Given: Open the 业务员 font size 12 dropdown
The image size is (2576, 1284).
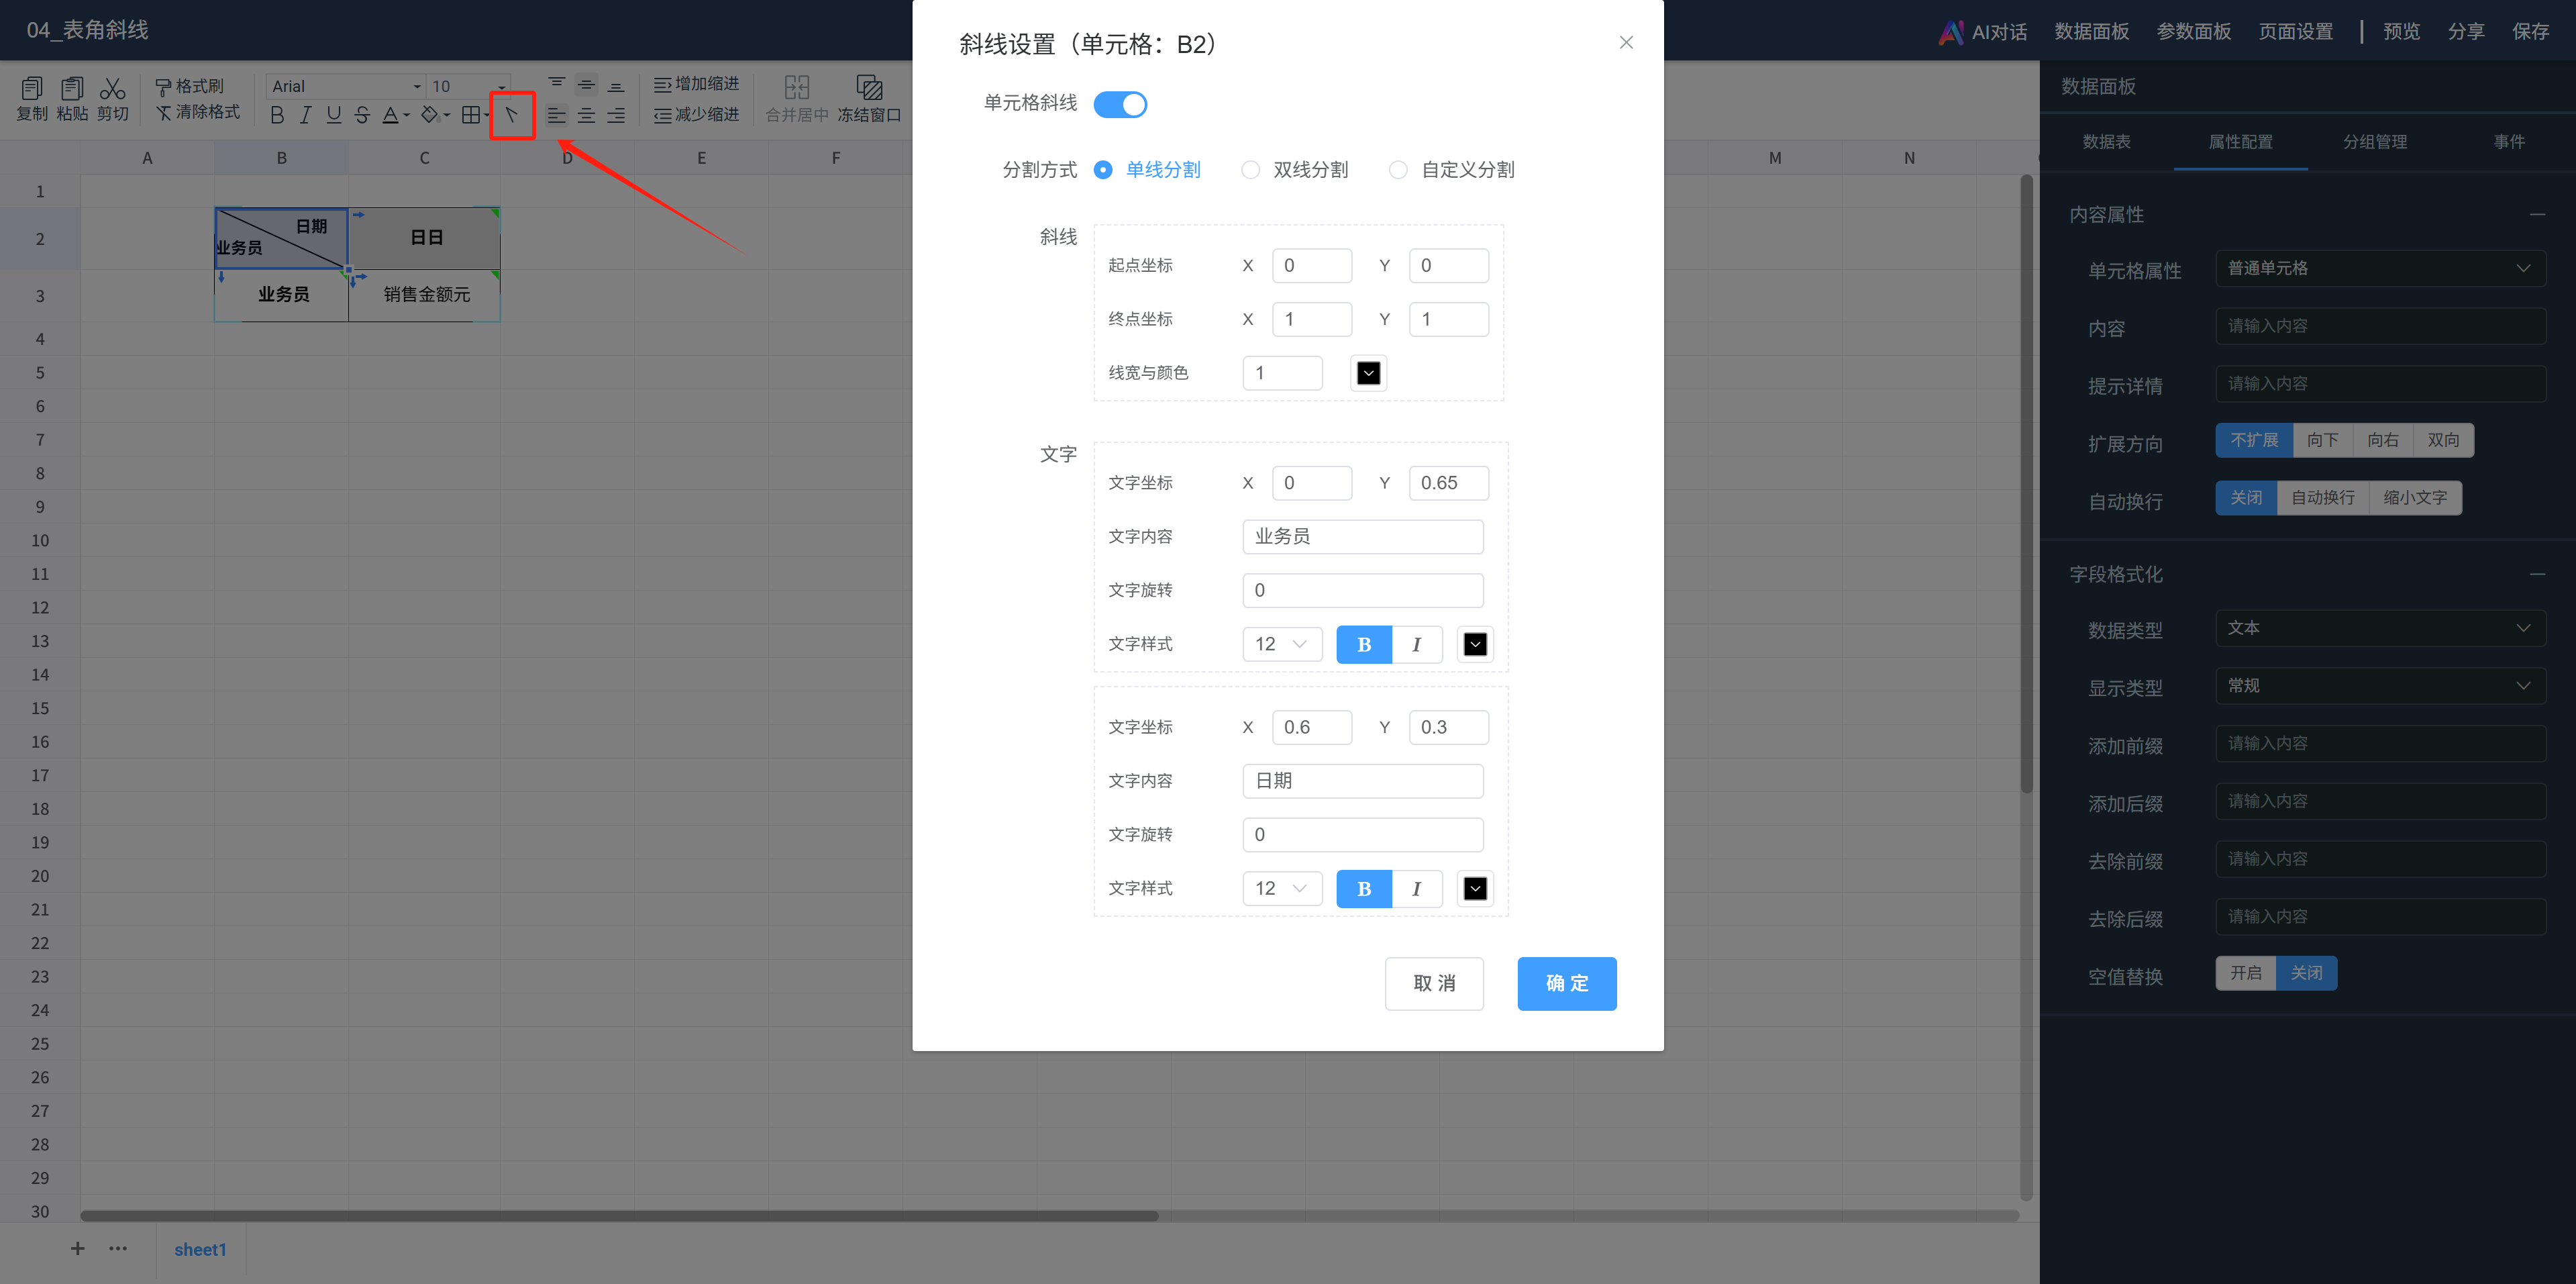Looking at the screenshot, I should pyautogui.click(x=1282, y=645).
